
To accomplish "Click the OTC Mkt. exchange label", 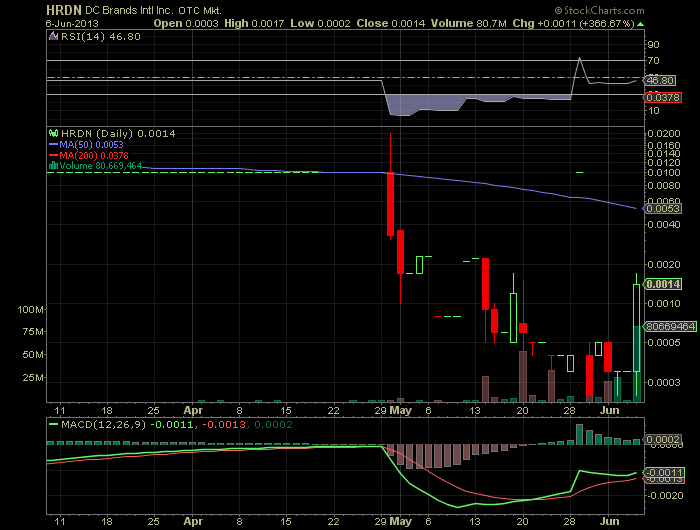I will (200, 10).
